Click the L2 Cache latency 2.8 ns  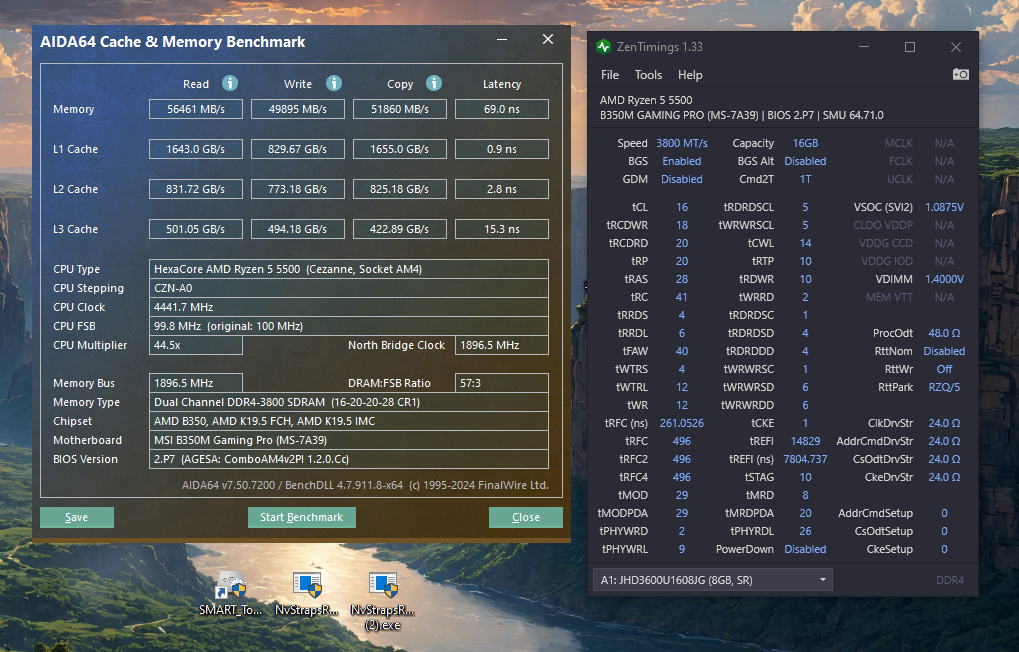(x=502, y=189)
